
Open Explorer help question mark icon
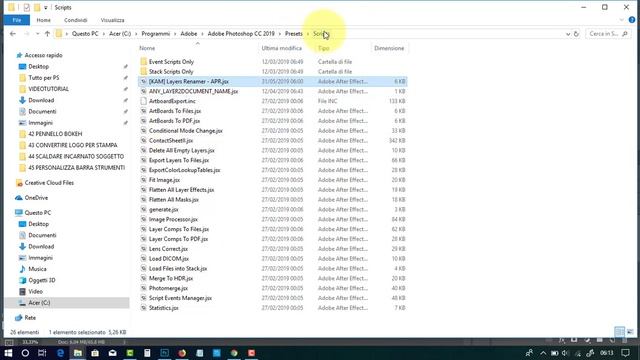coord(632,20)
